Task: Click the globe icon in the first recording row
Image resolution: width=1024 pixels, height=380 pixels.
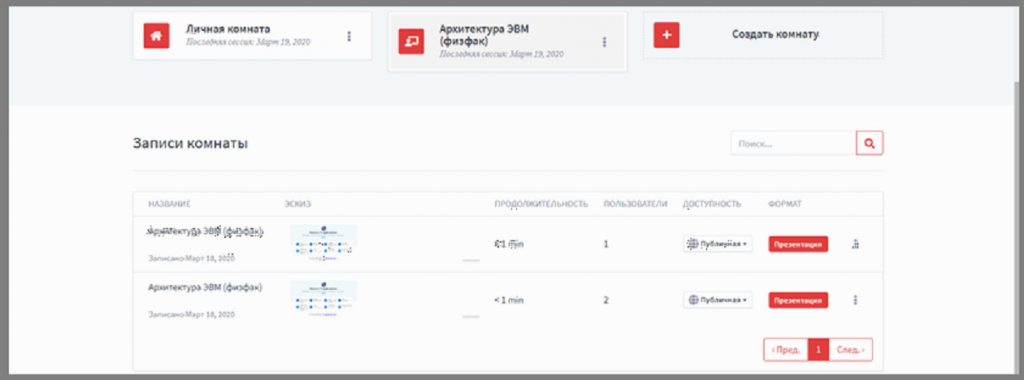Action: 693,244
